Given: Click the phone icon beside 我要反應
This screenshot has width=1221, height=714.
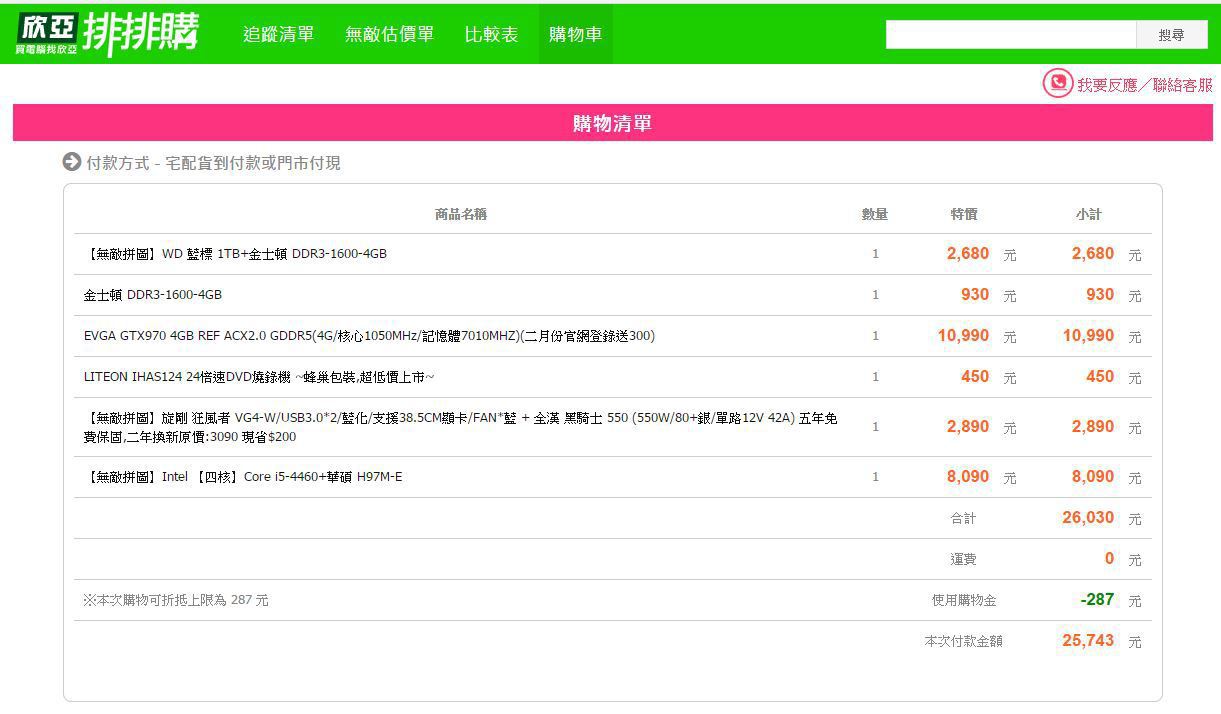Looking at the screenshot, I should click(1057, 83).
